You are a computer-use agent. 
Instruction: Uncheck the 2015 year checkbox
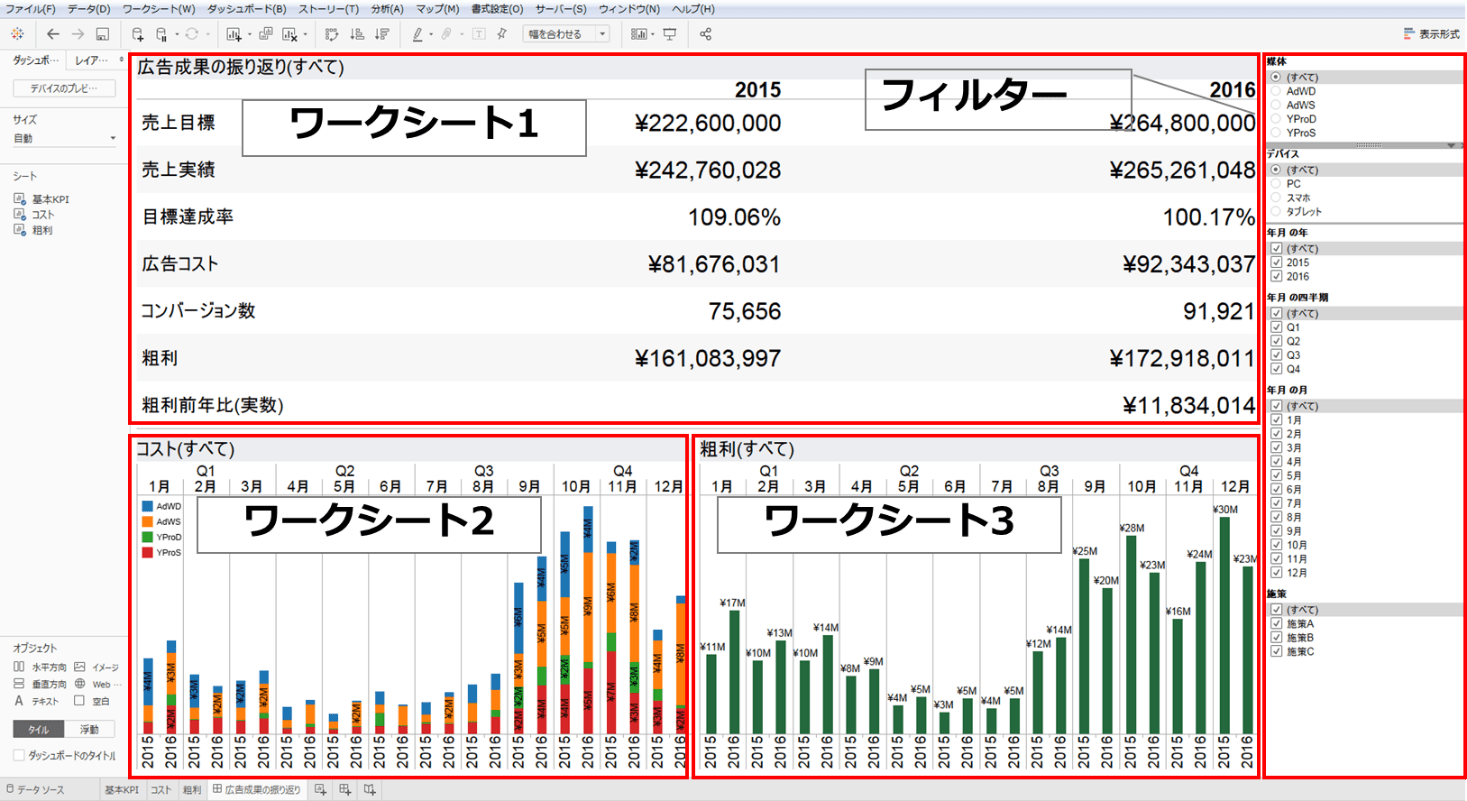point(1275,262)
